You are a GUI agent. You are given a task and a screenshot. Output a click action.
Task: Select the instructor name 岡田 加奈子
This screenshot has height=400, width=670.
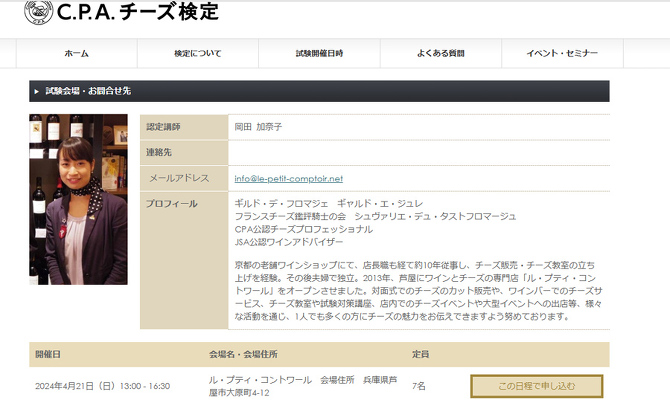[x=258, y=127]
